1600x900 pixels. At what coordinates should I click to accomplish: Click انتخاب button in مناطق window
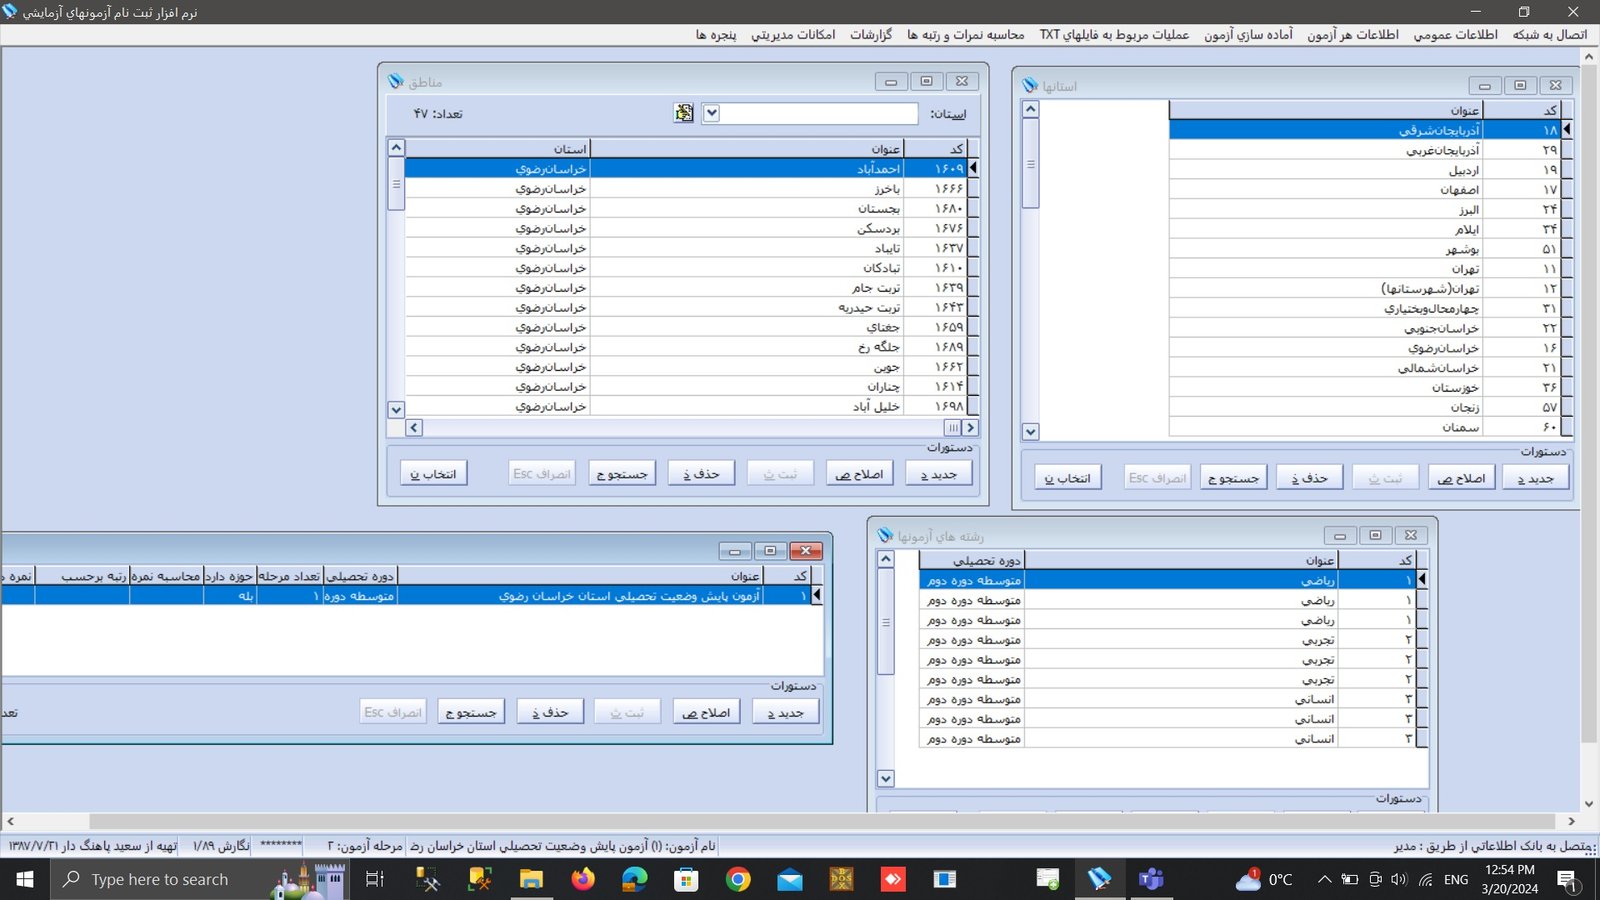433,474
